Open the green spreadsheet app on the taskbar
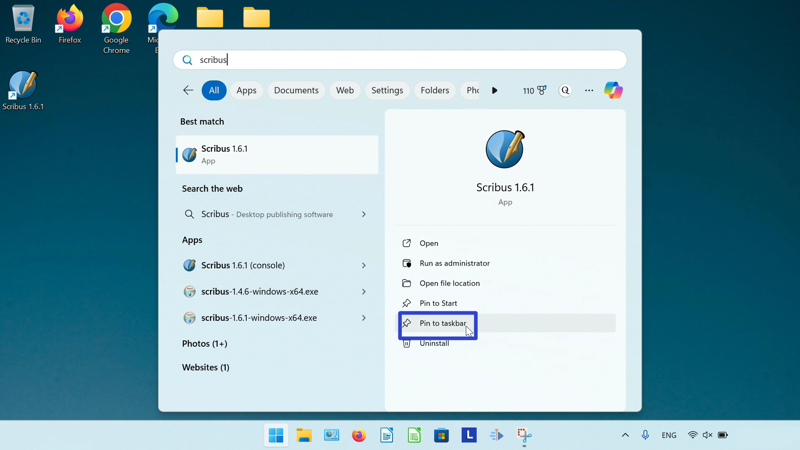 414,435
